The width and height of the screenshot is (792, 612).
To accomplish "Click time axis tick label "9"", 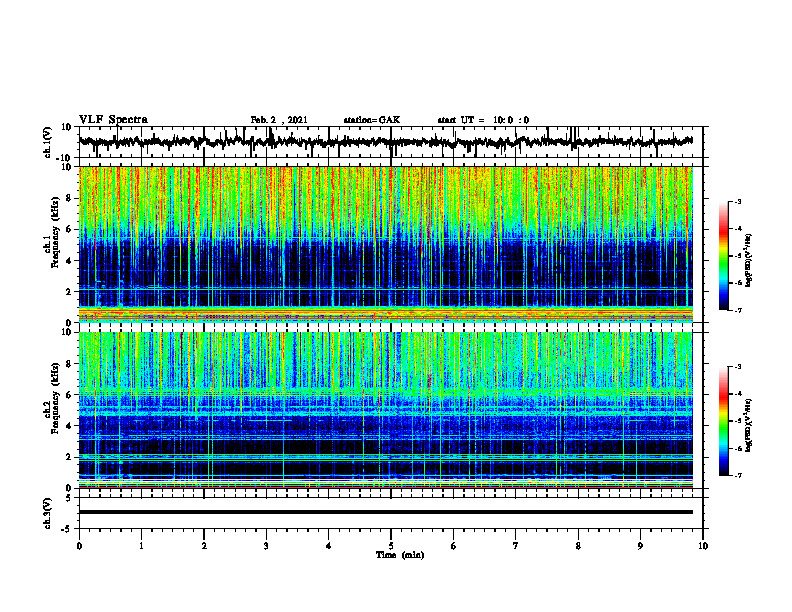I will 640,546.
